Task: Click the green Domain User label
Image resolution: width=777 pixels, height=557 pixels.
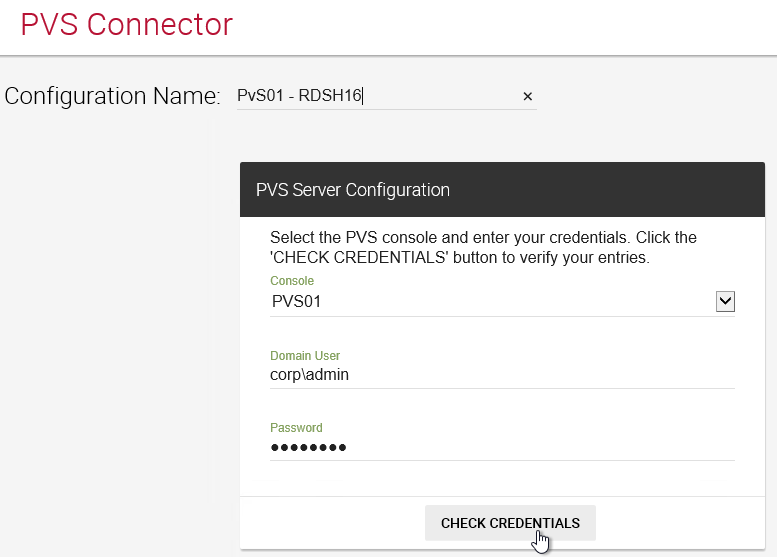Action: [305, 355]
